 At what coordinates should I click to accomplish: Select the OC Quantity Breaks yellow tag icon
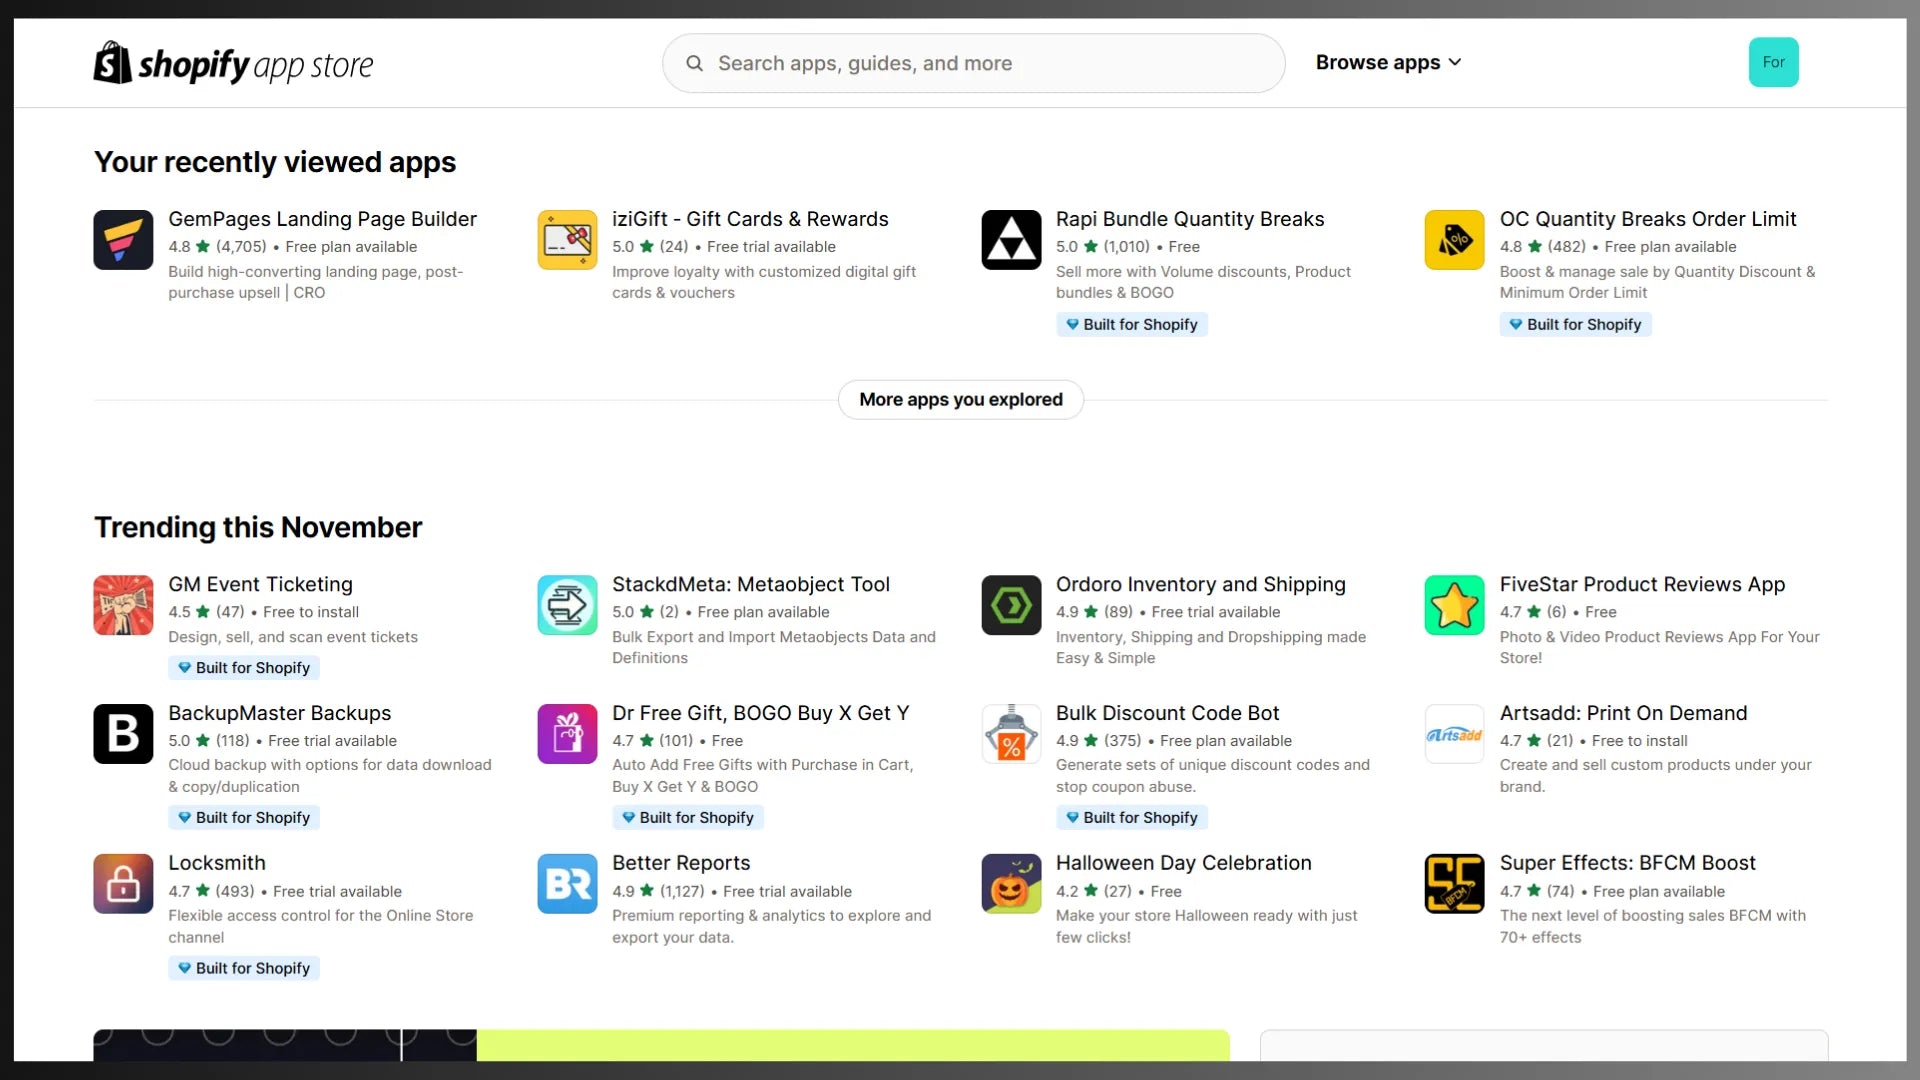1454,240
